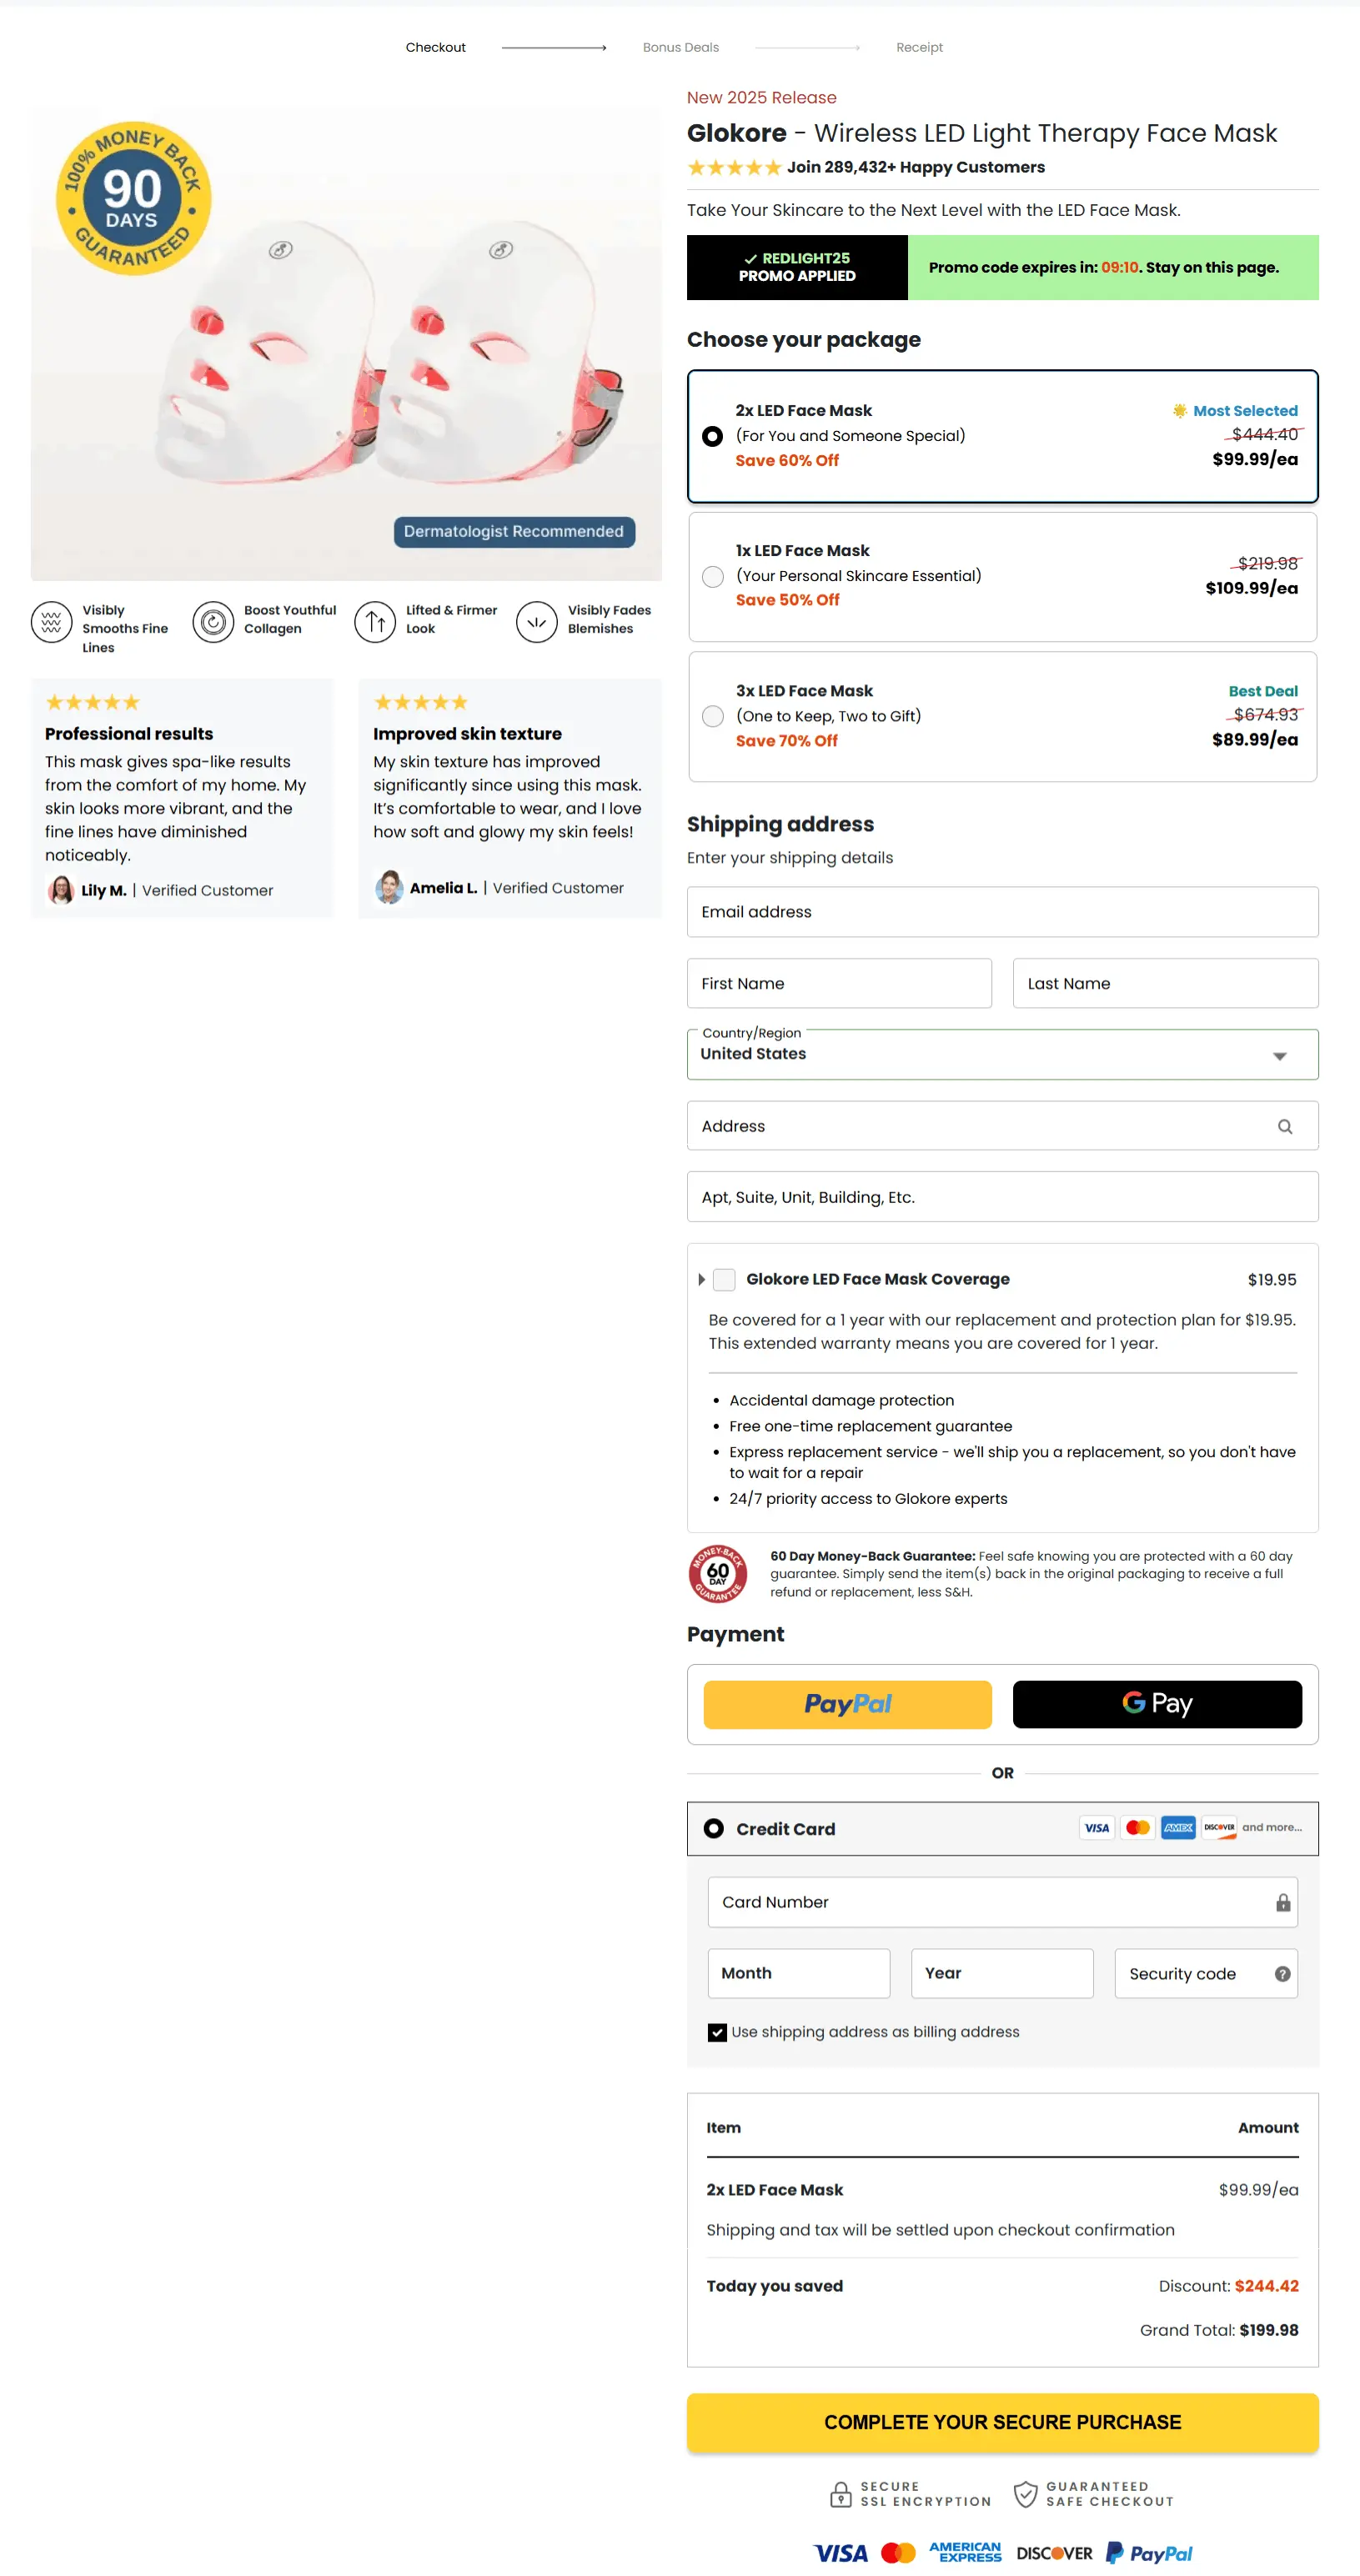Select the 1x LED Face Mask package
This screenshot has width=1360, height=2576.
point(713,577)
